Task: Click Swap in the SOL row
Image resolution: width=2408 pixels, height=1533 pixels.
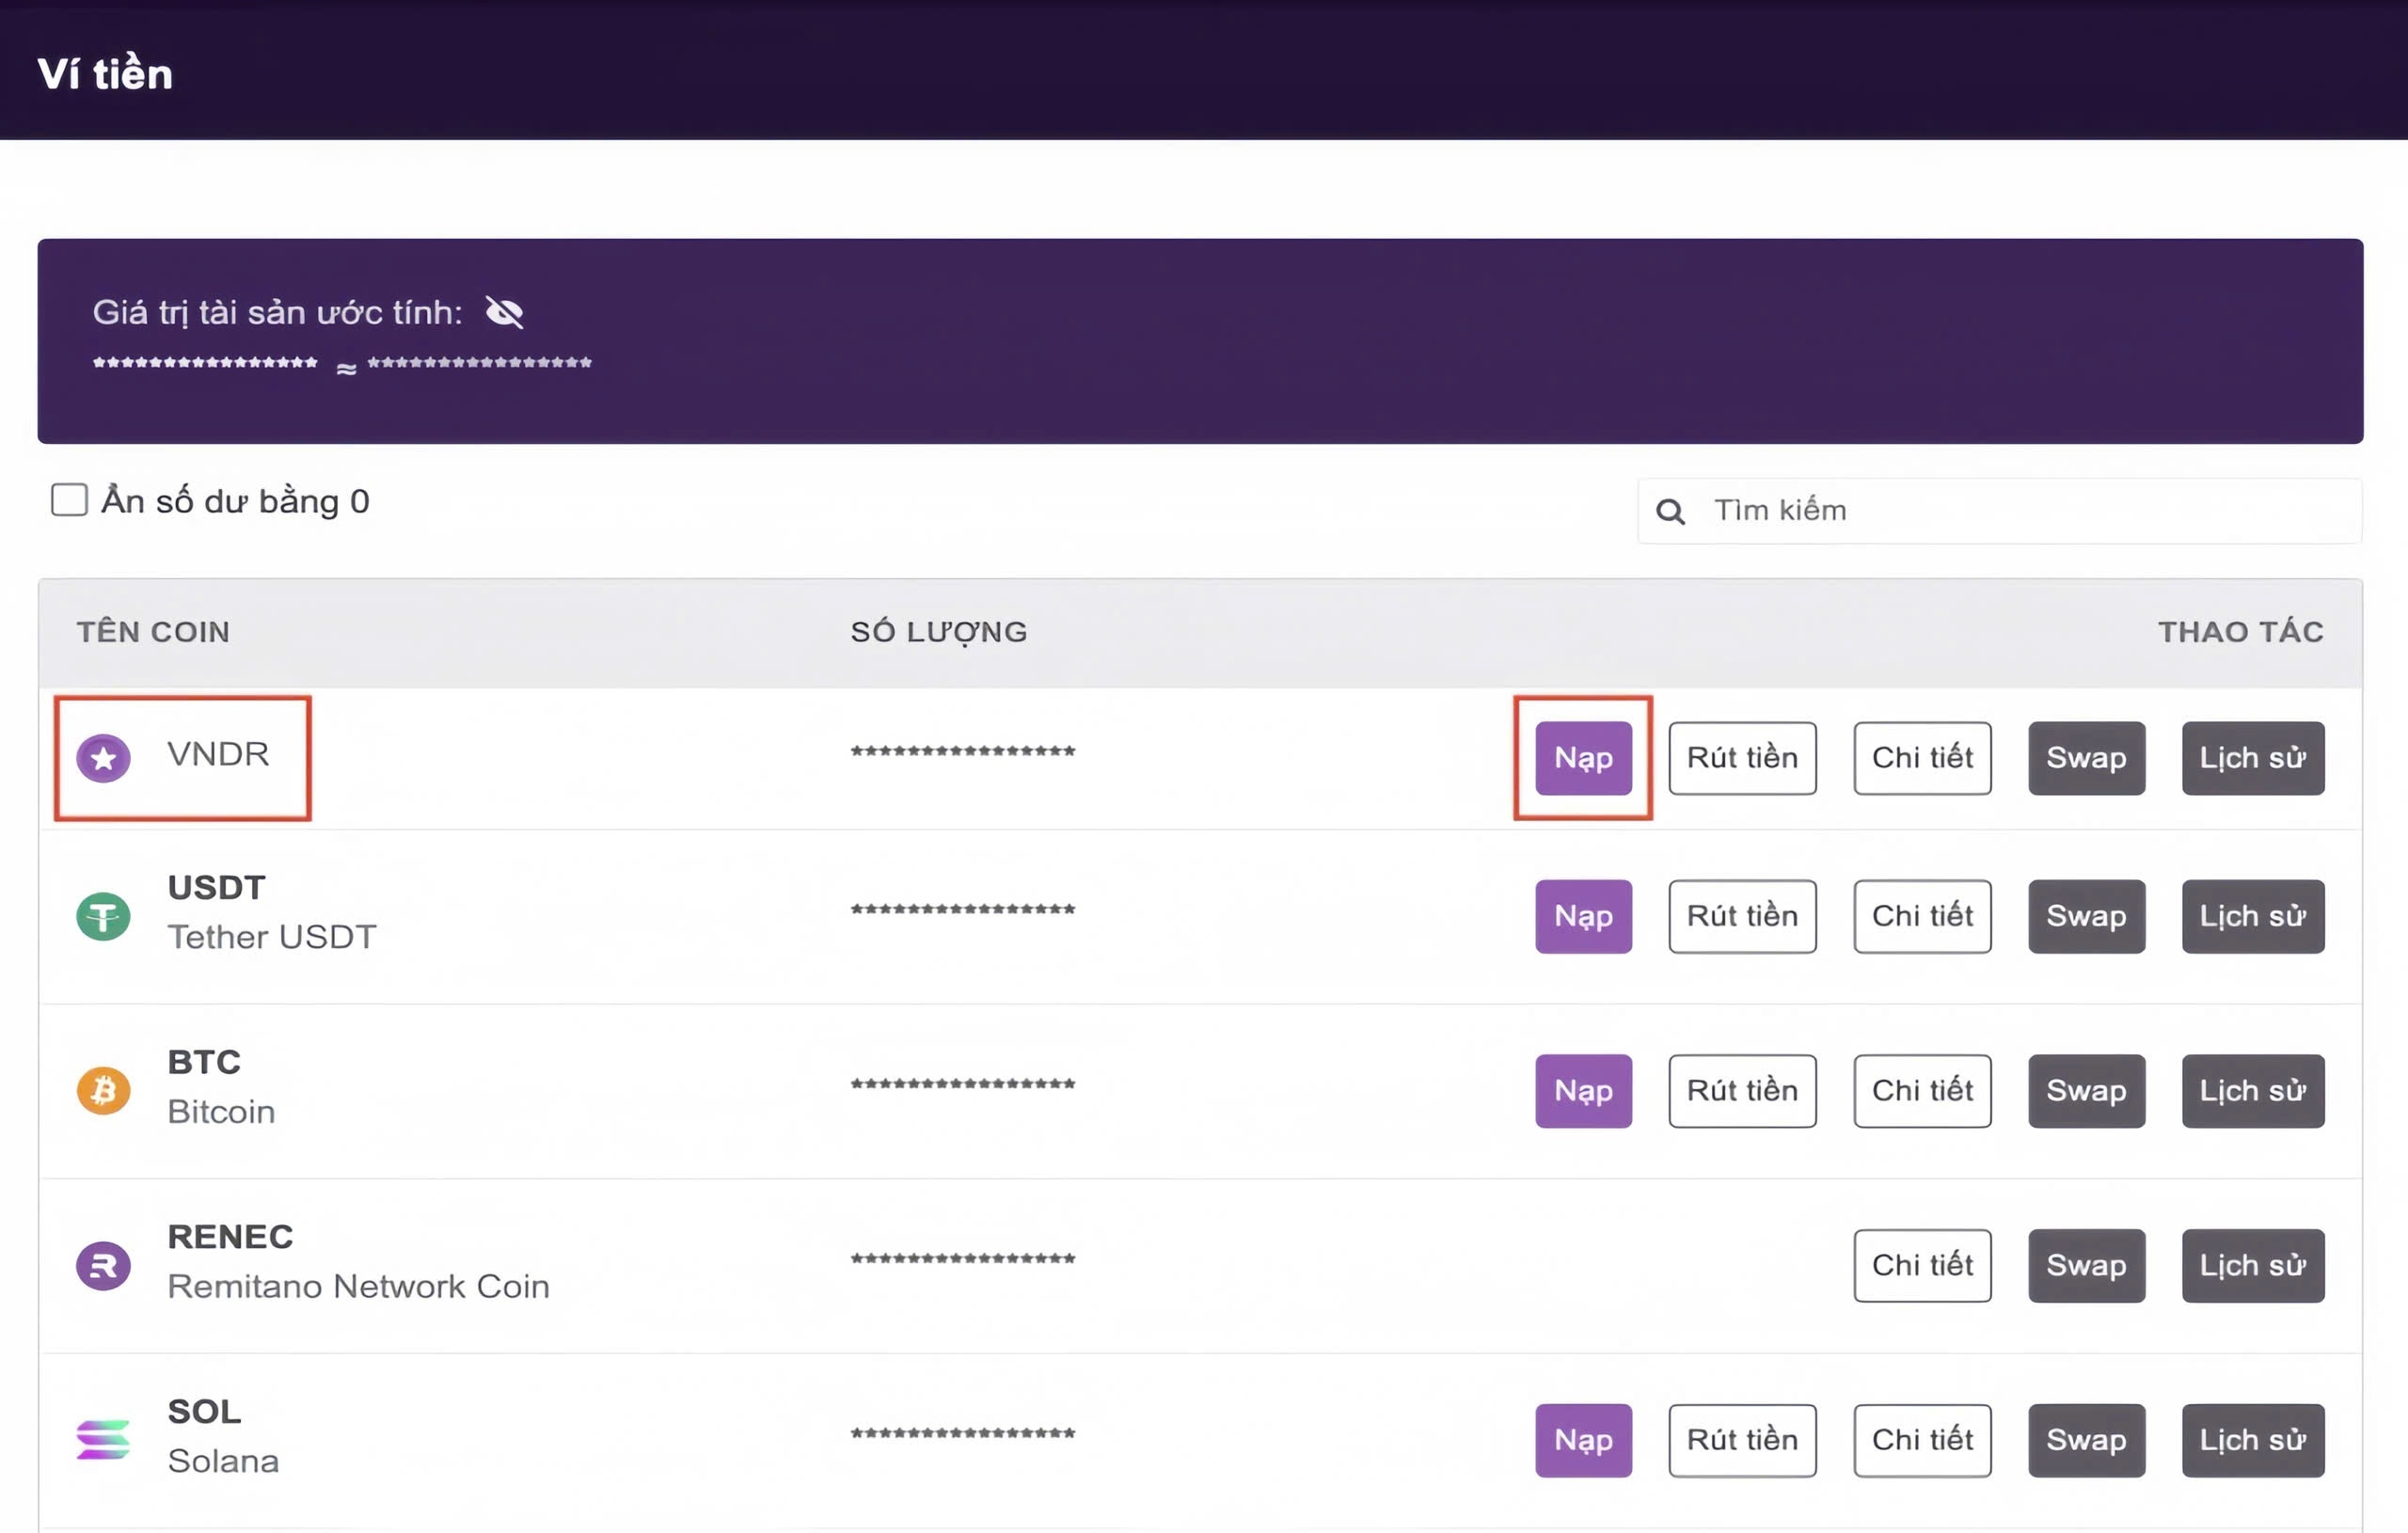Action: (x=2086, y=1440)
